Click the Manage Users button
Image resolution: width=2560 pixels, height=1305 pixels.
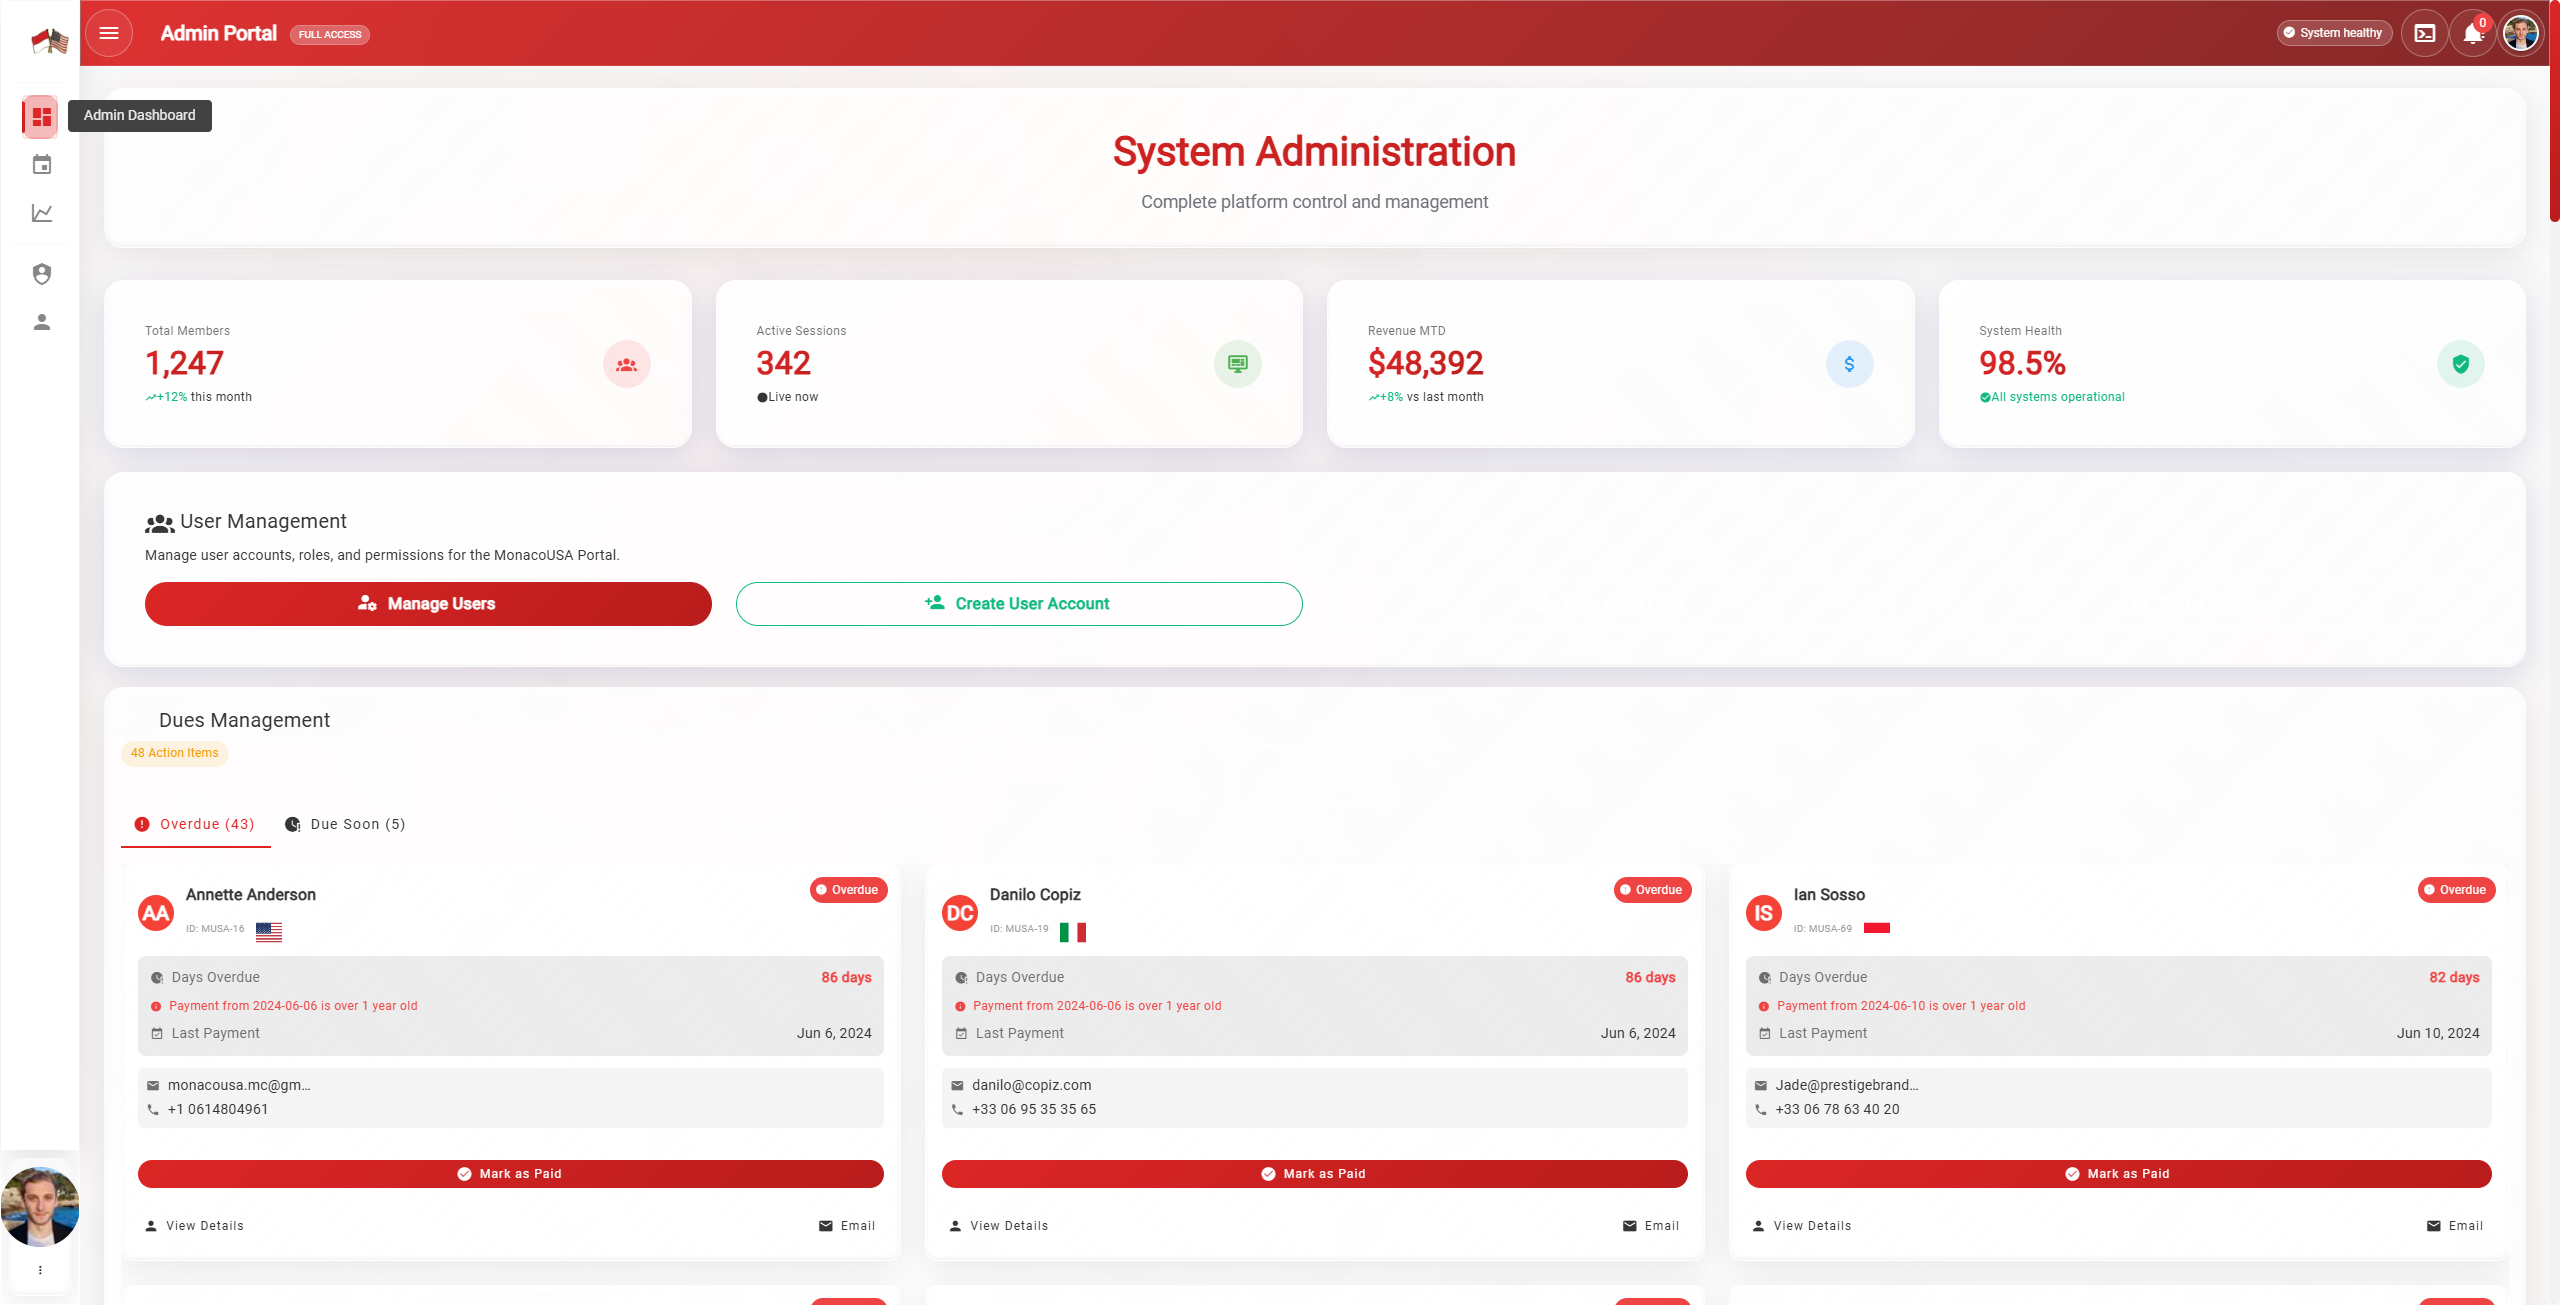pos(428,604)
